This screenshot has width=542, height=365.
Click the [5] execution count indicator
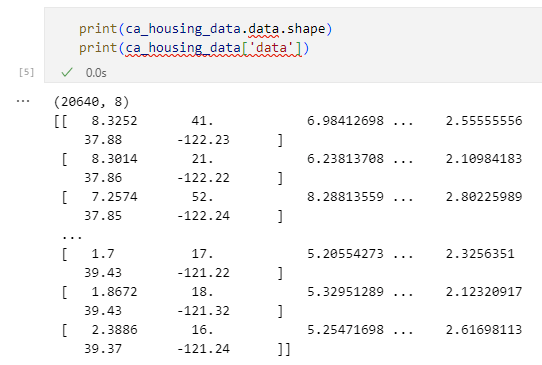click(27, 72)
